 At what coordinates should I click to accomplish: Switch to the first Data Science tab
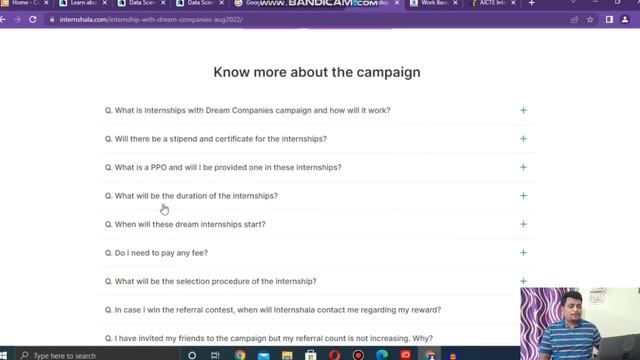pos(138,3)
